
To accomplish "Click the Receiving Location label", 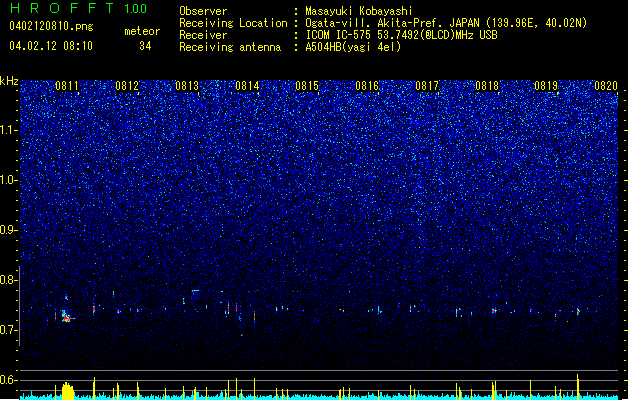I will point(233,23).
